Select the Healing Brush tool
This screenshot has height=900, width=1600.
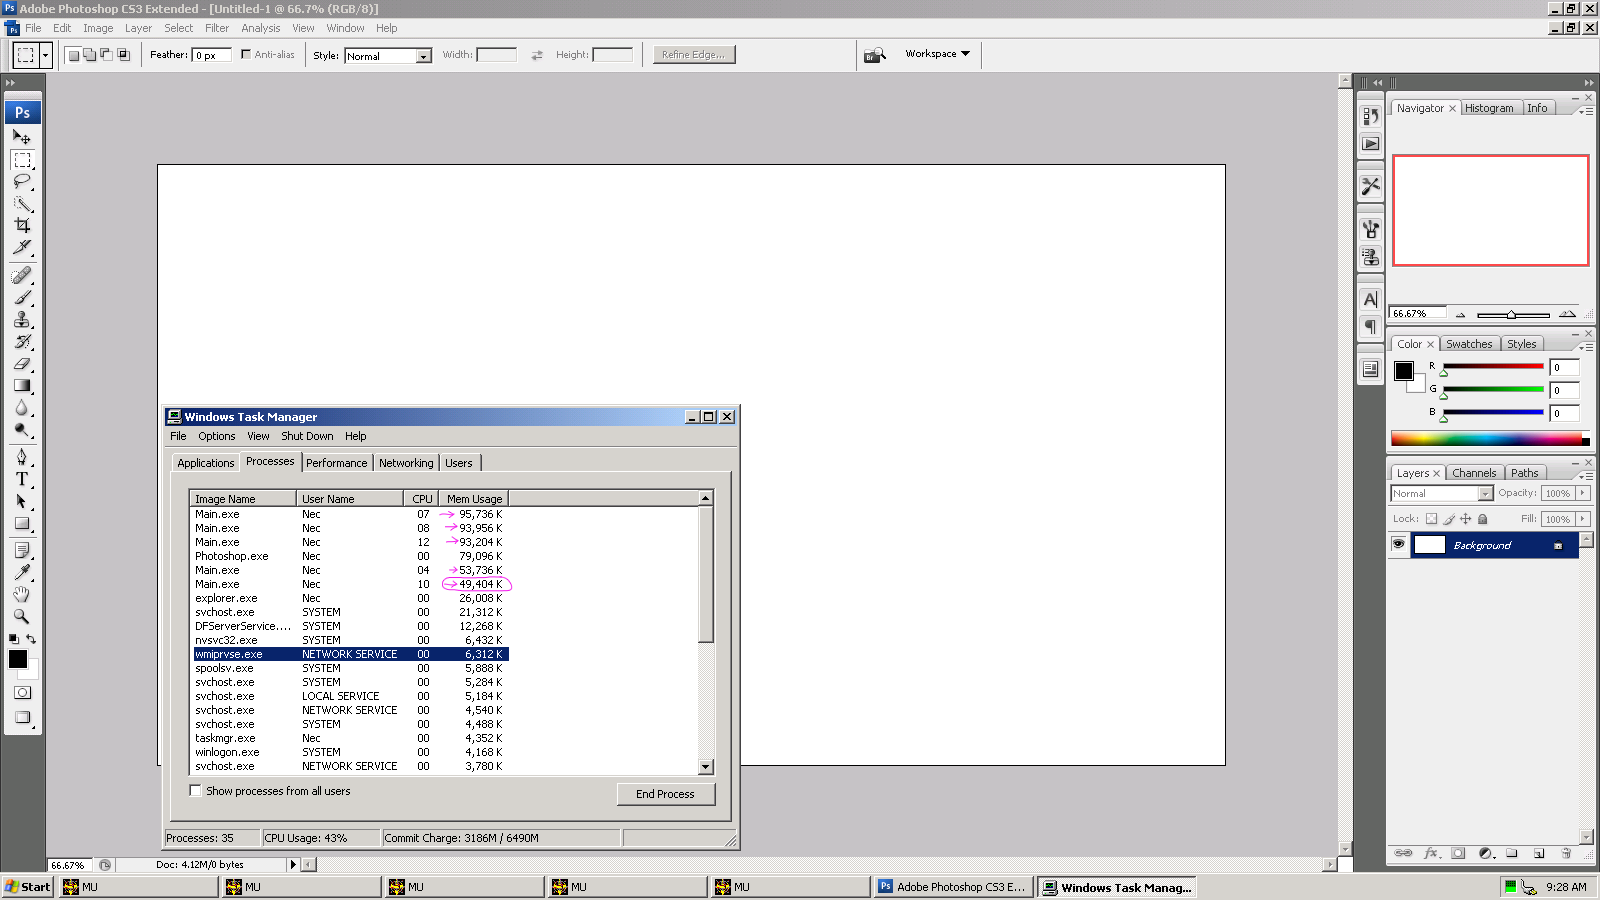[22, 275]
